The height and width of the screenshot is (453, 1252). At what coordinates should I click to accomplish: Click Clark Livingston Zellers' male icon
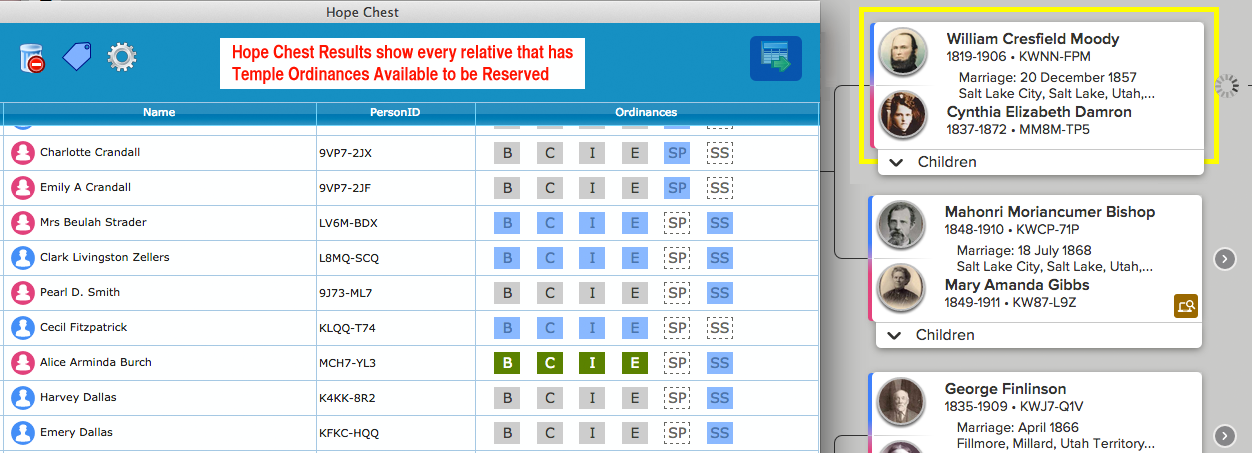(22, 258)
